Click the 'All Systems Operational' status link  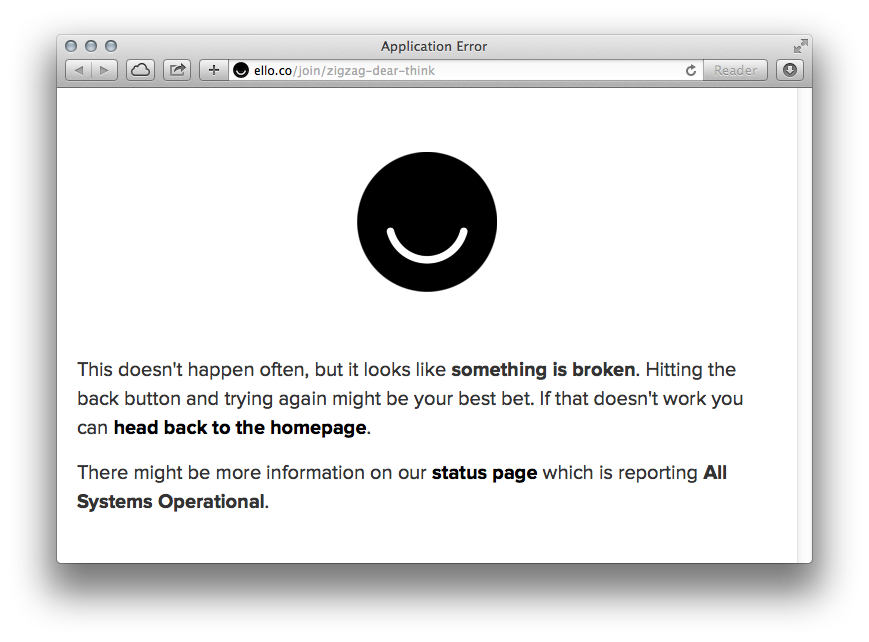[x=402, y=487]
